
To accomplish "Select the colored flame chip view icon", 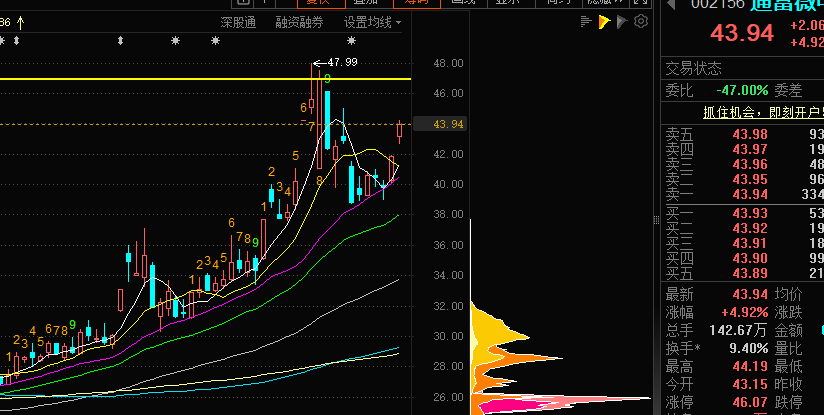I will click(604, 22).
